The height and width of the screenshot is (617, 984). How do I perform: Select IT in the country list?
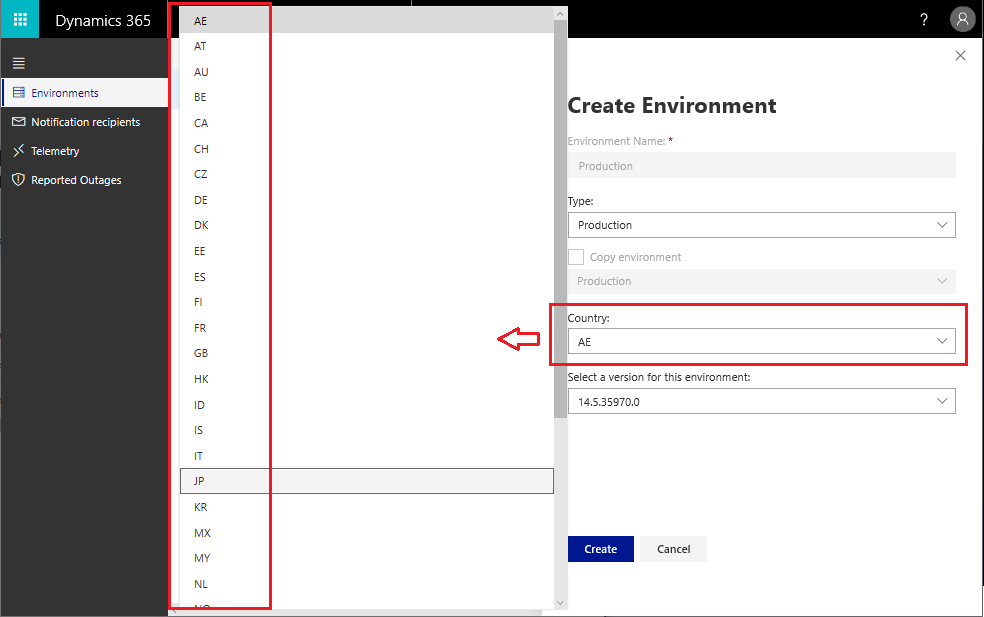(x=366, y=456)
